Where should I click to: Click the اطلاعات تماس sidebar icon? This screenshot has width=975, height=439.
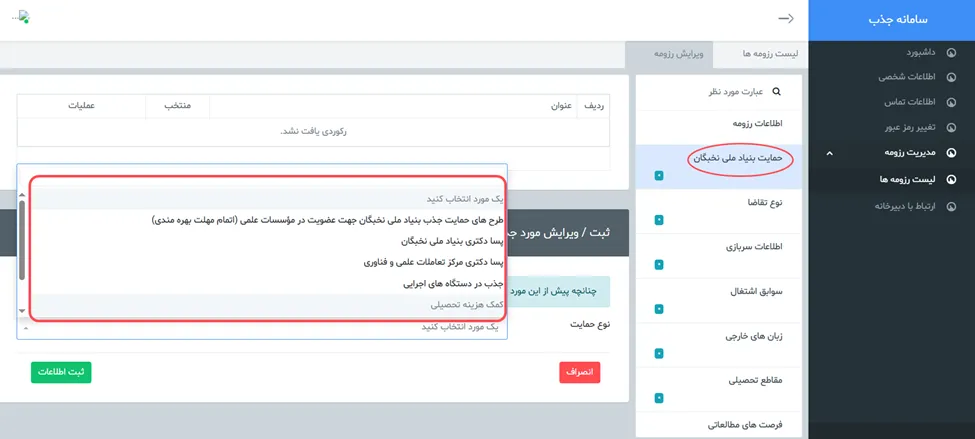point(950,102)
